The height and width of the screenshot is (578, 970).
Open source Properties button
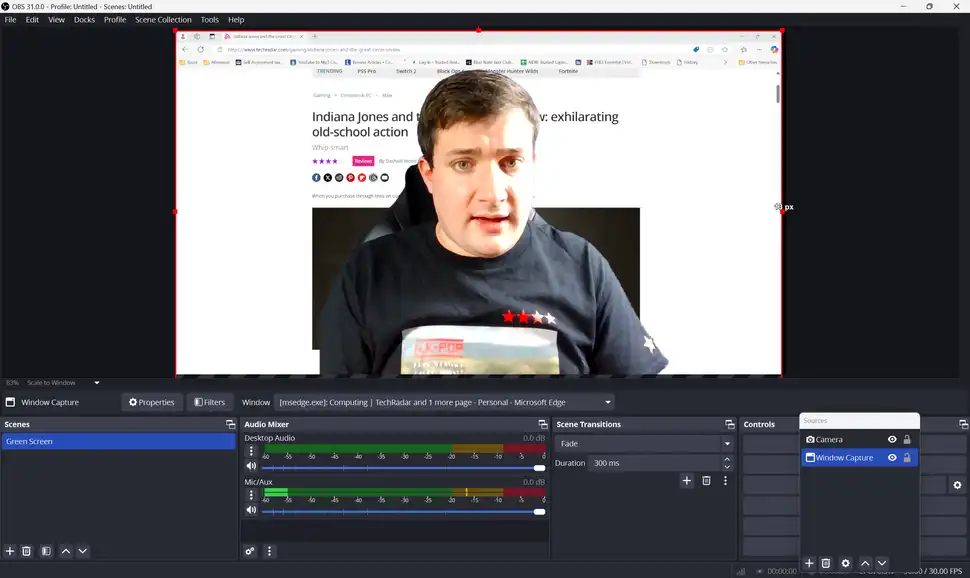pos(152,402)
